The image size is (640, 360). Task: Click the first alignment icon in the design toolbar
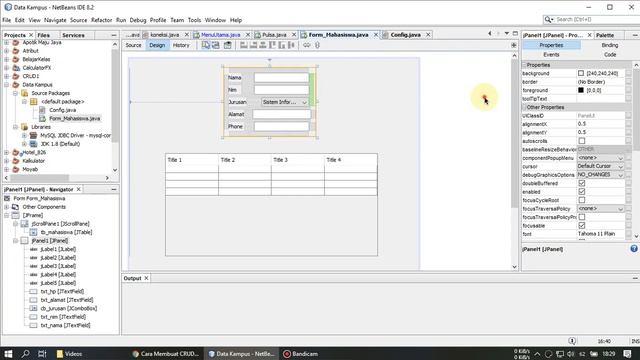point(244,45)
